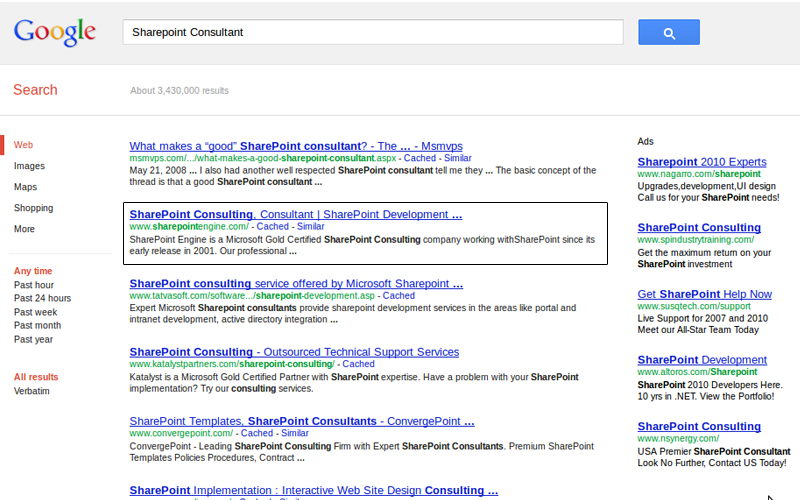800x500 pixels.
Task: Open SharePoint Consulting ad from nsynergy.com
Action: tap(699, 427)
